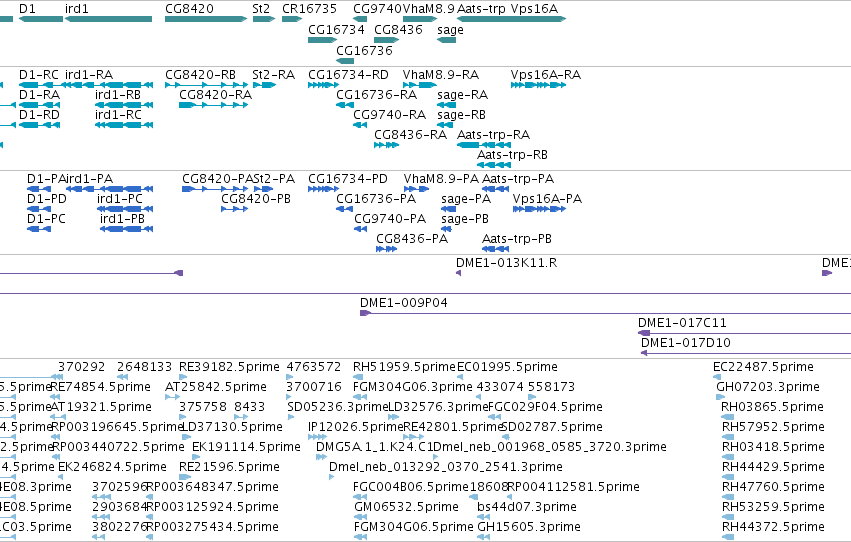Click the CG9740-RA transcript
Viewport: 851px width, 542px height.
tap(360, 125)
